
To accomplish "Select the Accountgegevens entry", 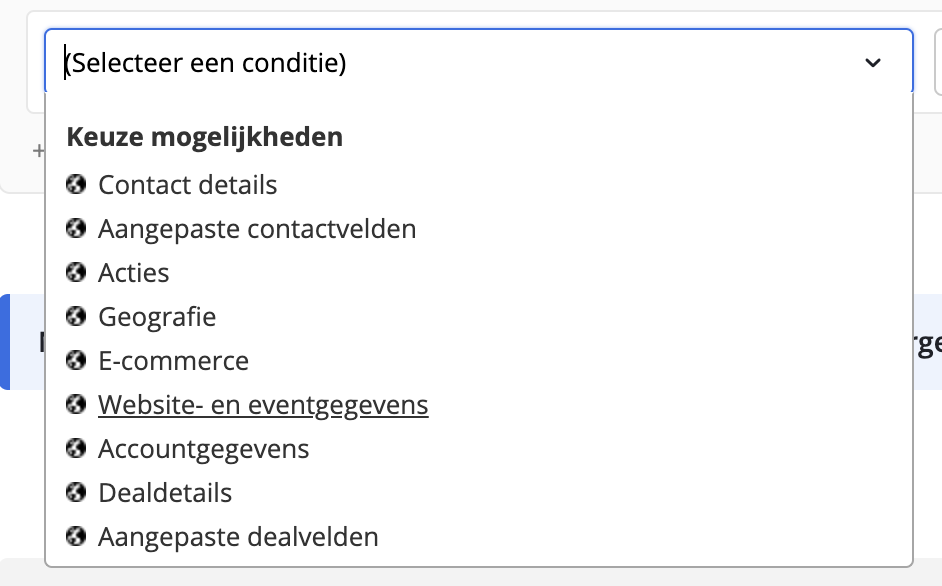I will (x=204, y=450).
